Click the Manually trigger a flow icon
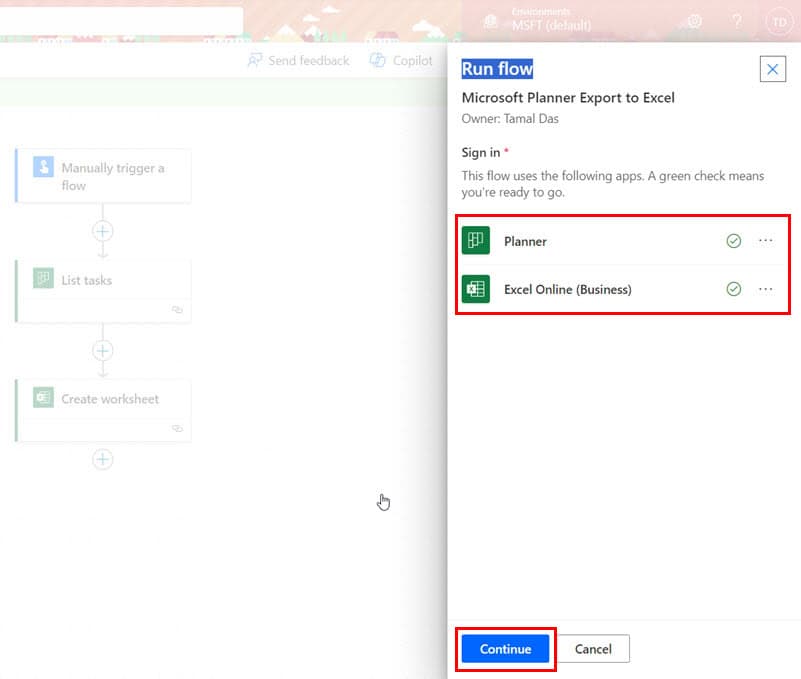The image size is (801, 679). click(x=43, y=167)
